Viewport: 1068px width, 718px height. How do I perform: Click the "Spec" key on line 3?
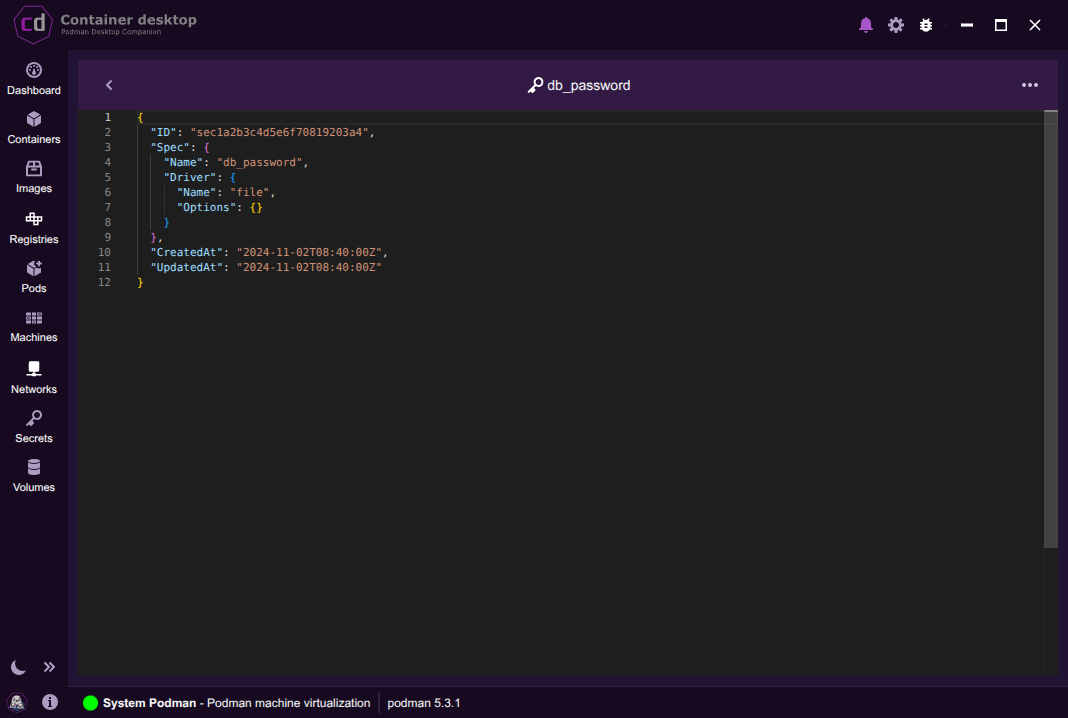click(x=170, y=147)
